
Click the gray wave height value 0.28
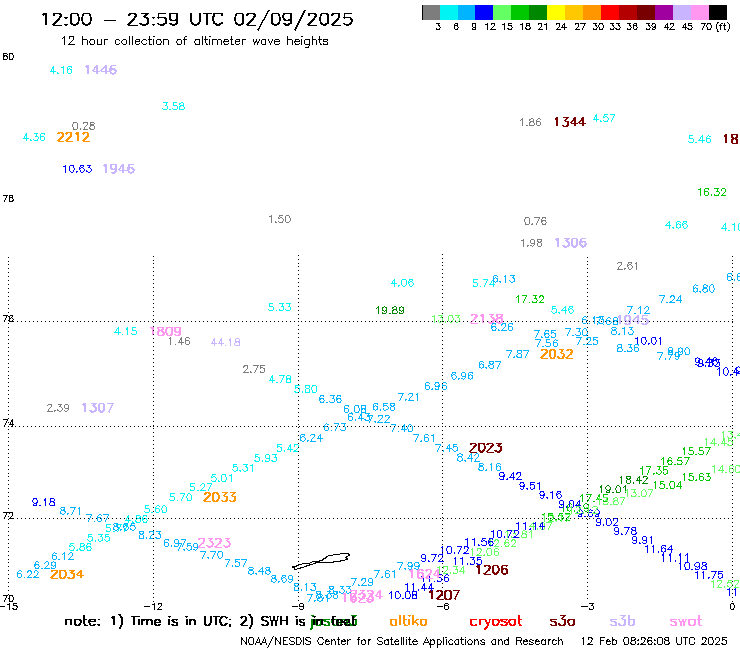[x=84, y=126]
